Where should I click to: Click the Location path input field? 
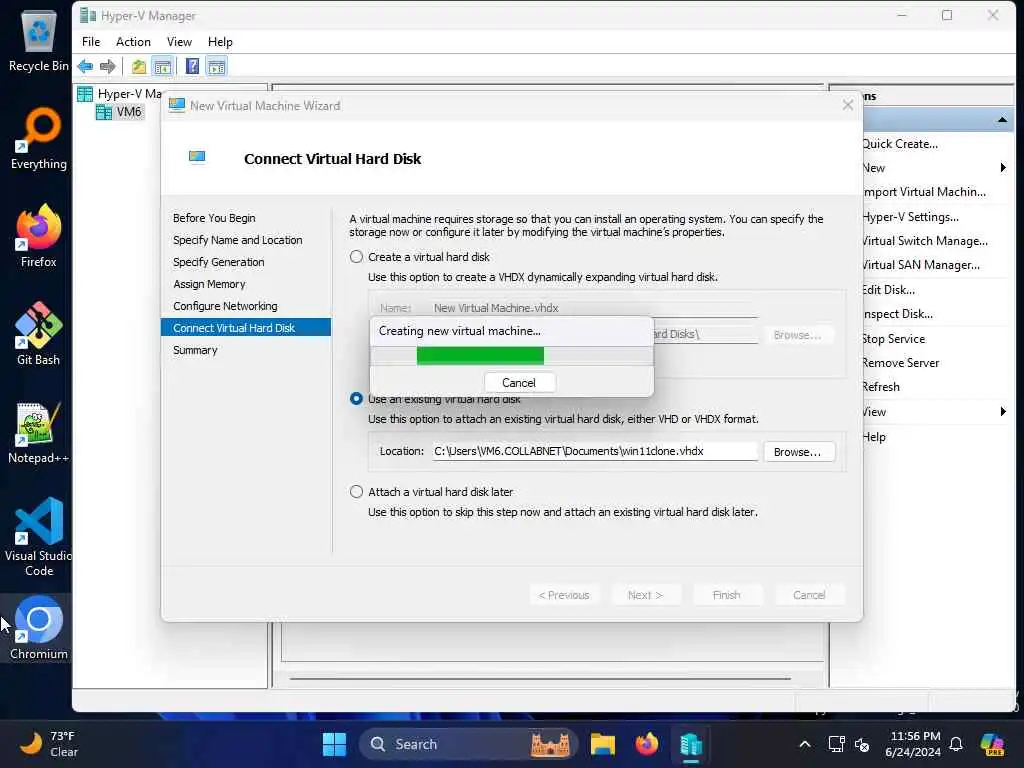click(x=595, y=451)
